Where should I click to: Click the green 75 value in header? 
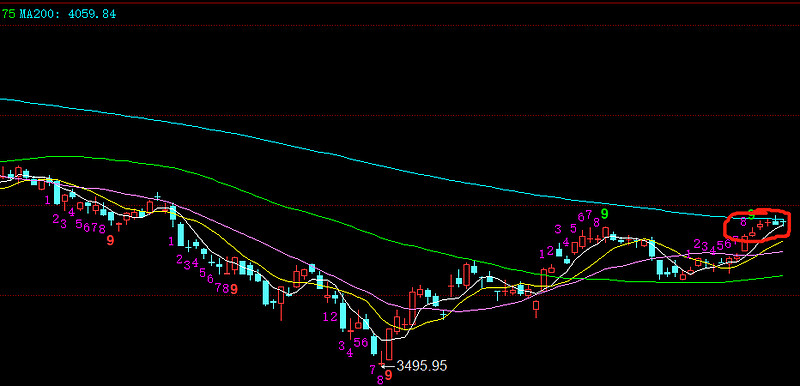coord(8,14)
